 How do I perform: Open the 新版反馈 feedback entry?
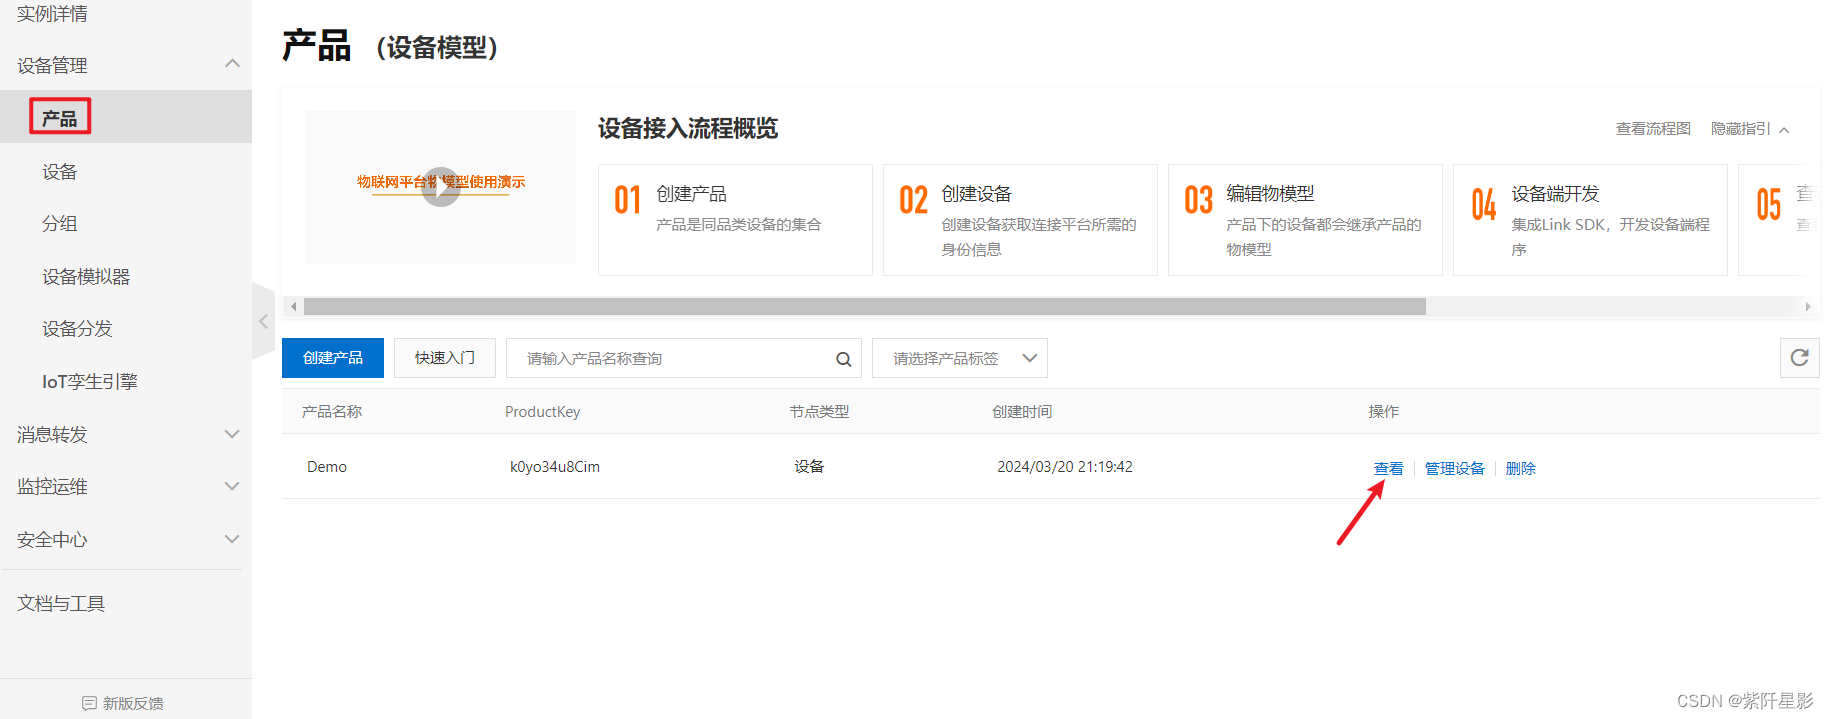[123, 703]
